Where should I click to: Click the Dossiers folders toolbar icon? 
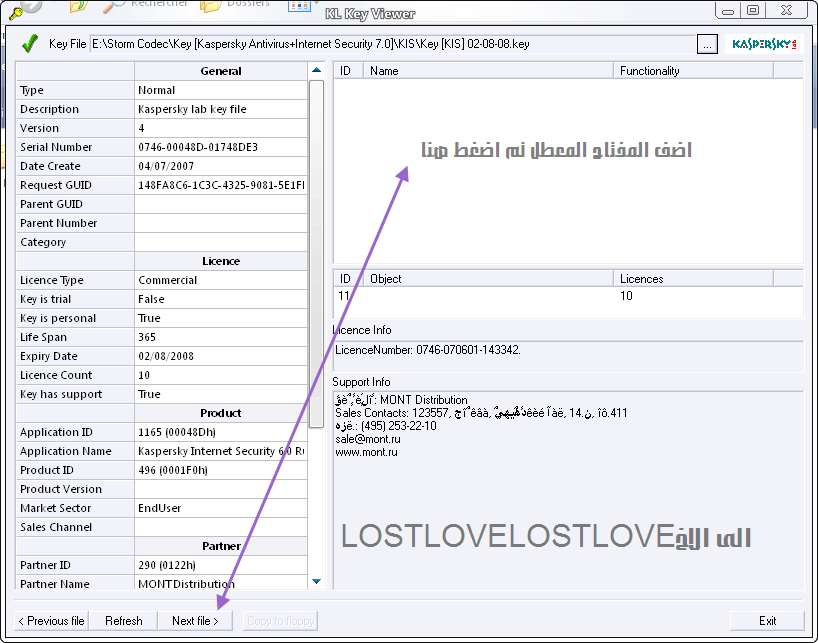[211, 6]
